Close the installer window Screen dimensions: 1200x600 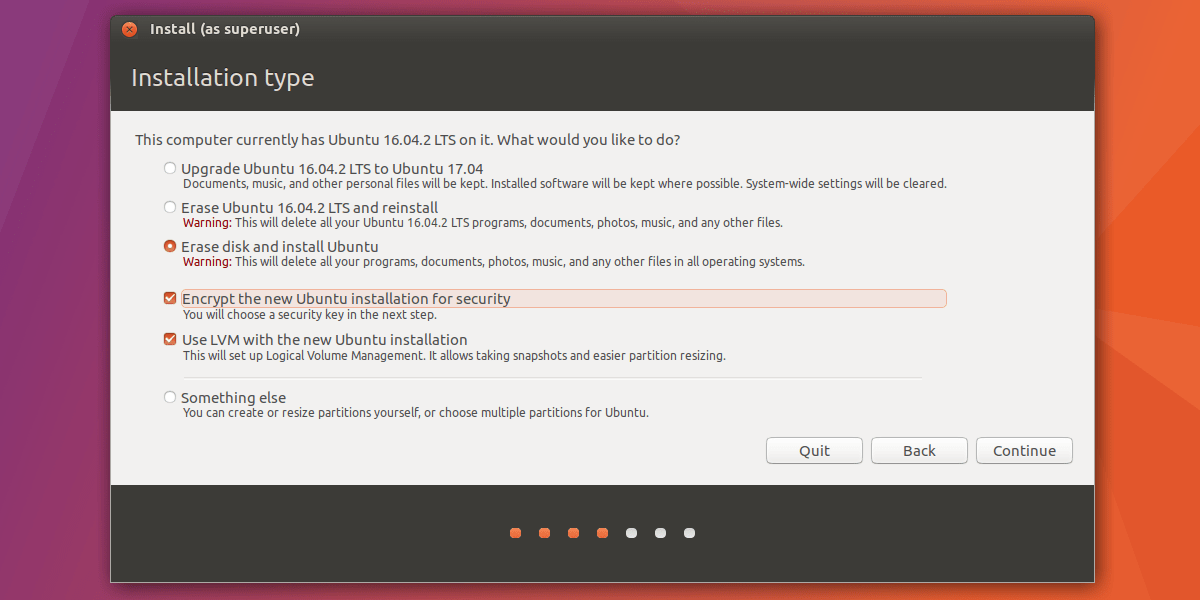(x=129, y=29)
